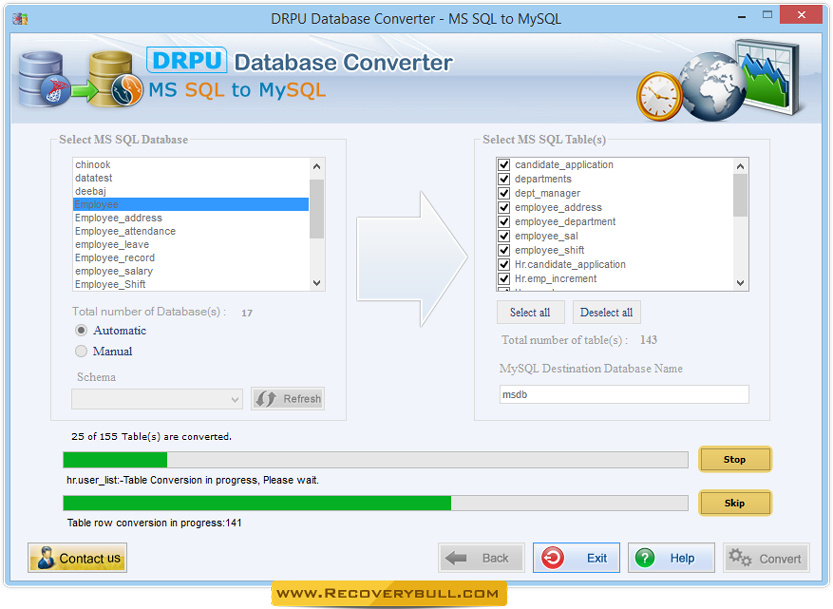Select the datatest database
This screenshot has width=833, height=609.
pos(191,178)
